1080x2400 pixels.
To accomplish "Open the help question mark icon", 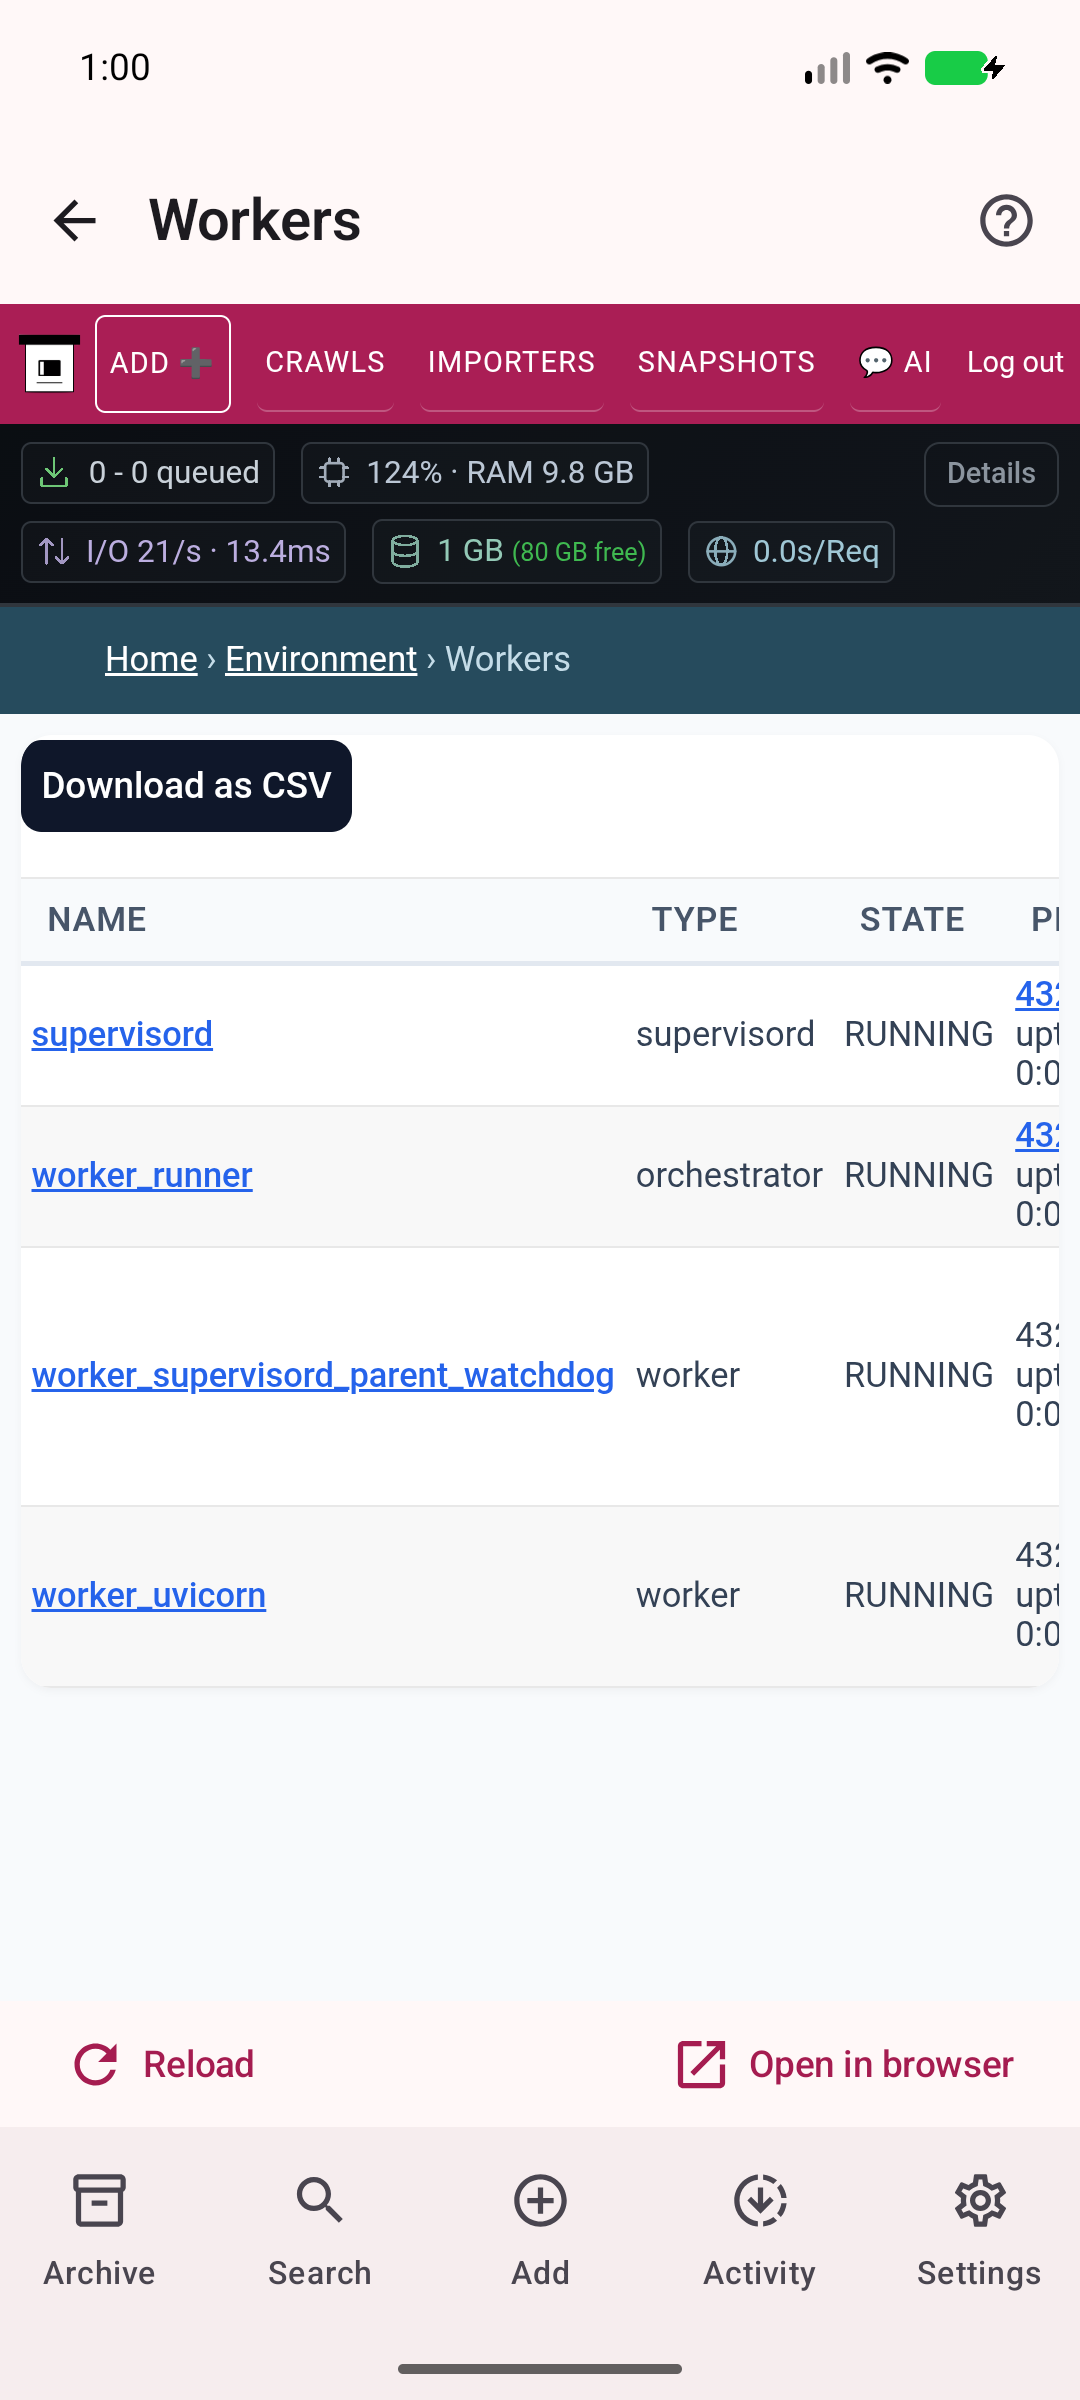I will click(x=1006, y=220).
